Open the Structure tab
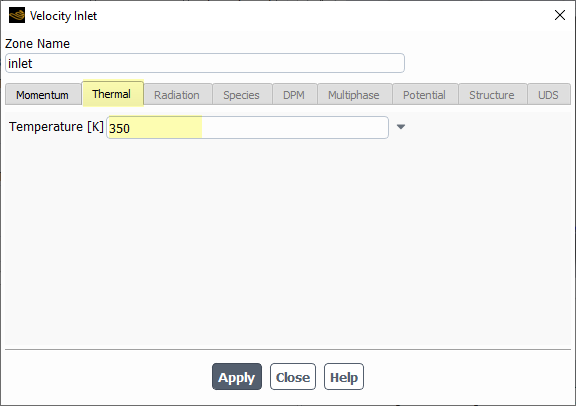 pos(493,95)
